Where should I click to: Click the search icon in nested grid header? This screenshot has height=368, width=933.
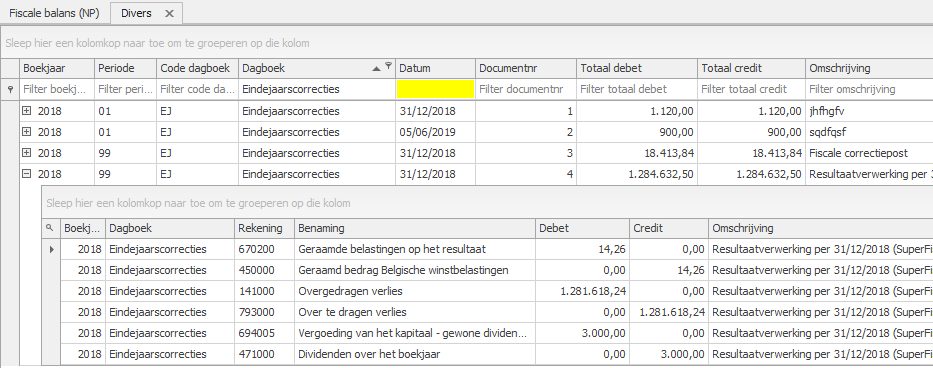pos(50,227)
